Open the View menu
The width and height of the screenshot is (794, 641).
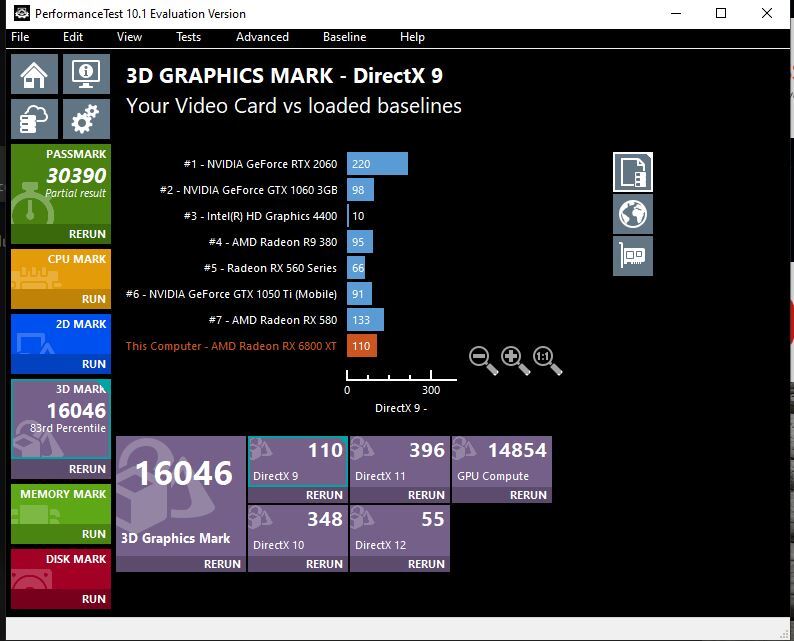coord(130,37)
